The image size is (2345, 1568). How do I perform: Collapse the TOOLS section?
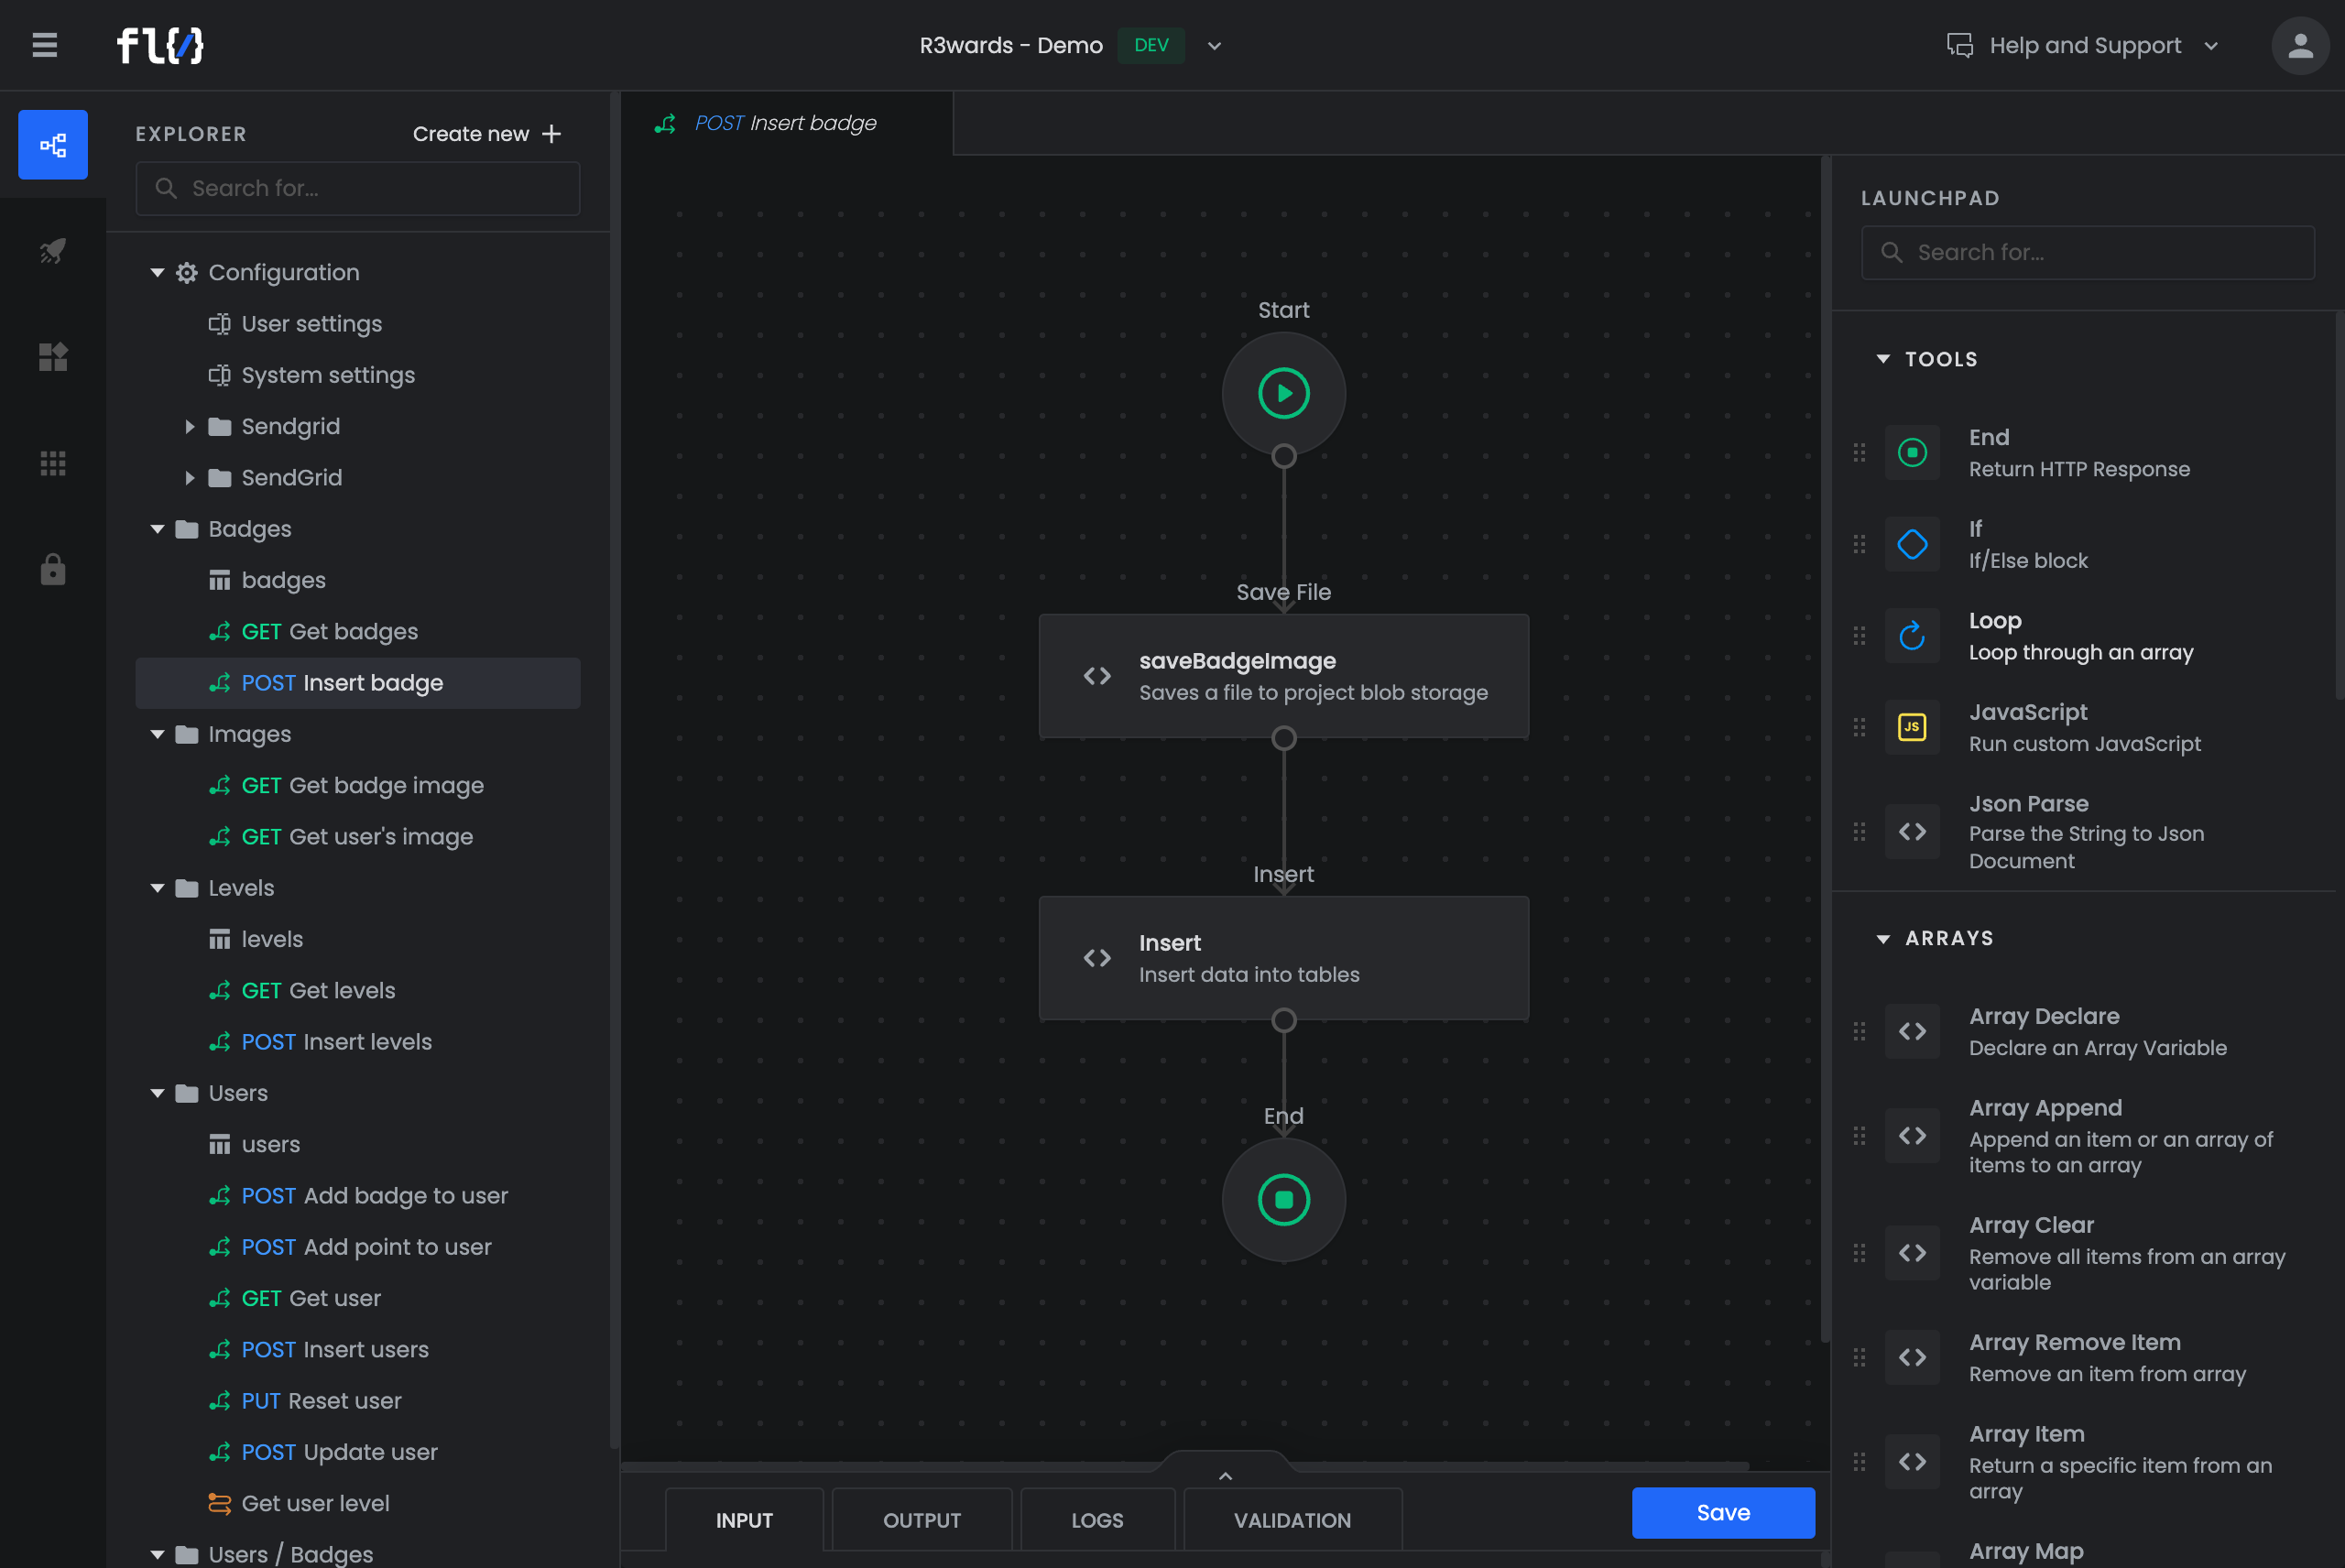pyautogui.click(x=1883, y=359)
